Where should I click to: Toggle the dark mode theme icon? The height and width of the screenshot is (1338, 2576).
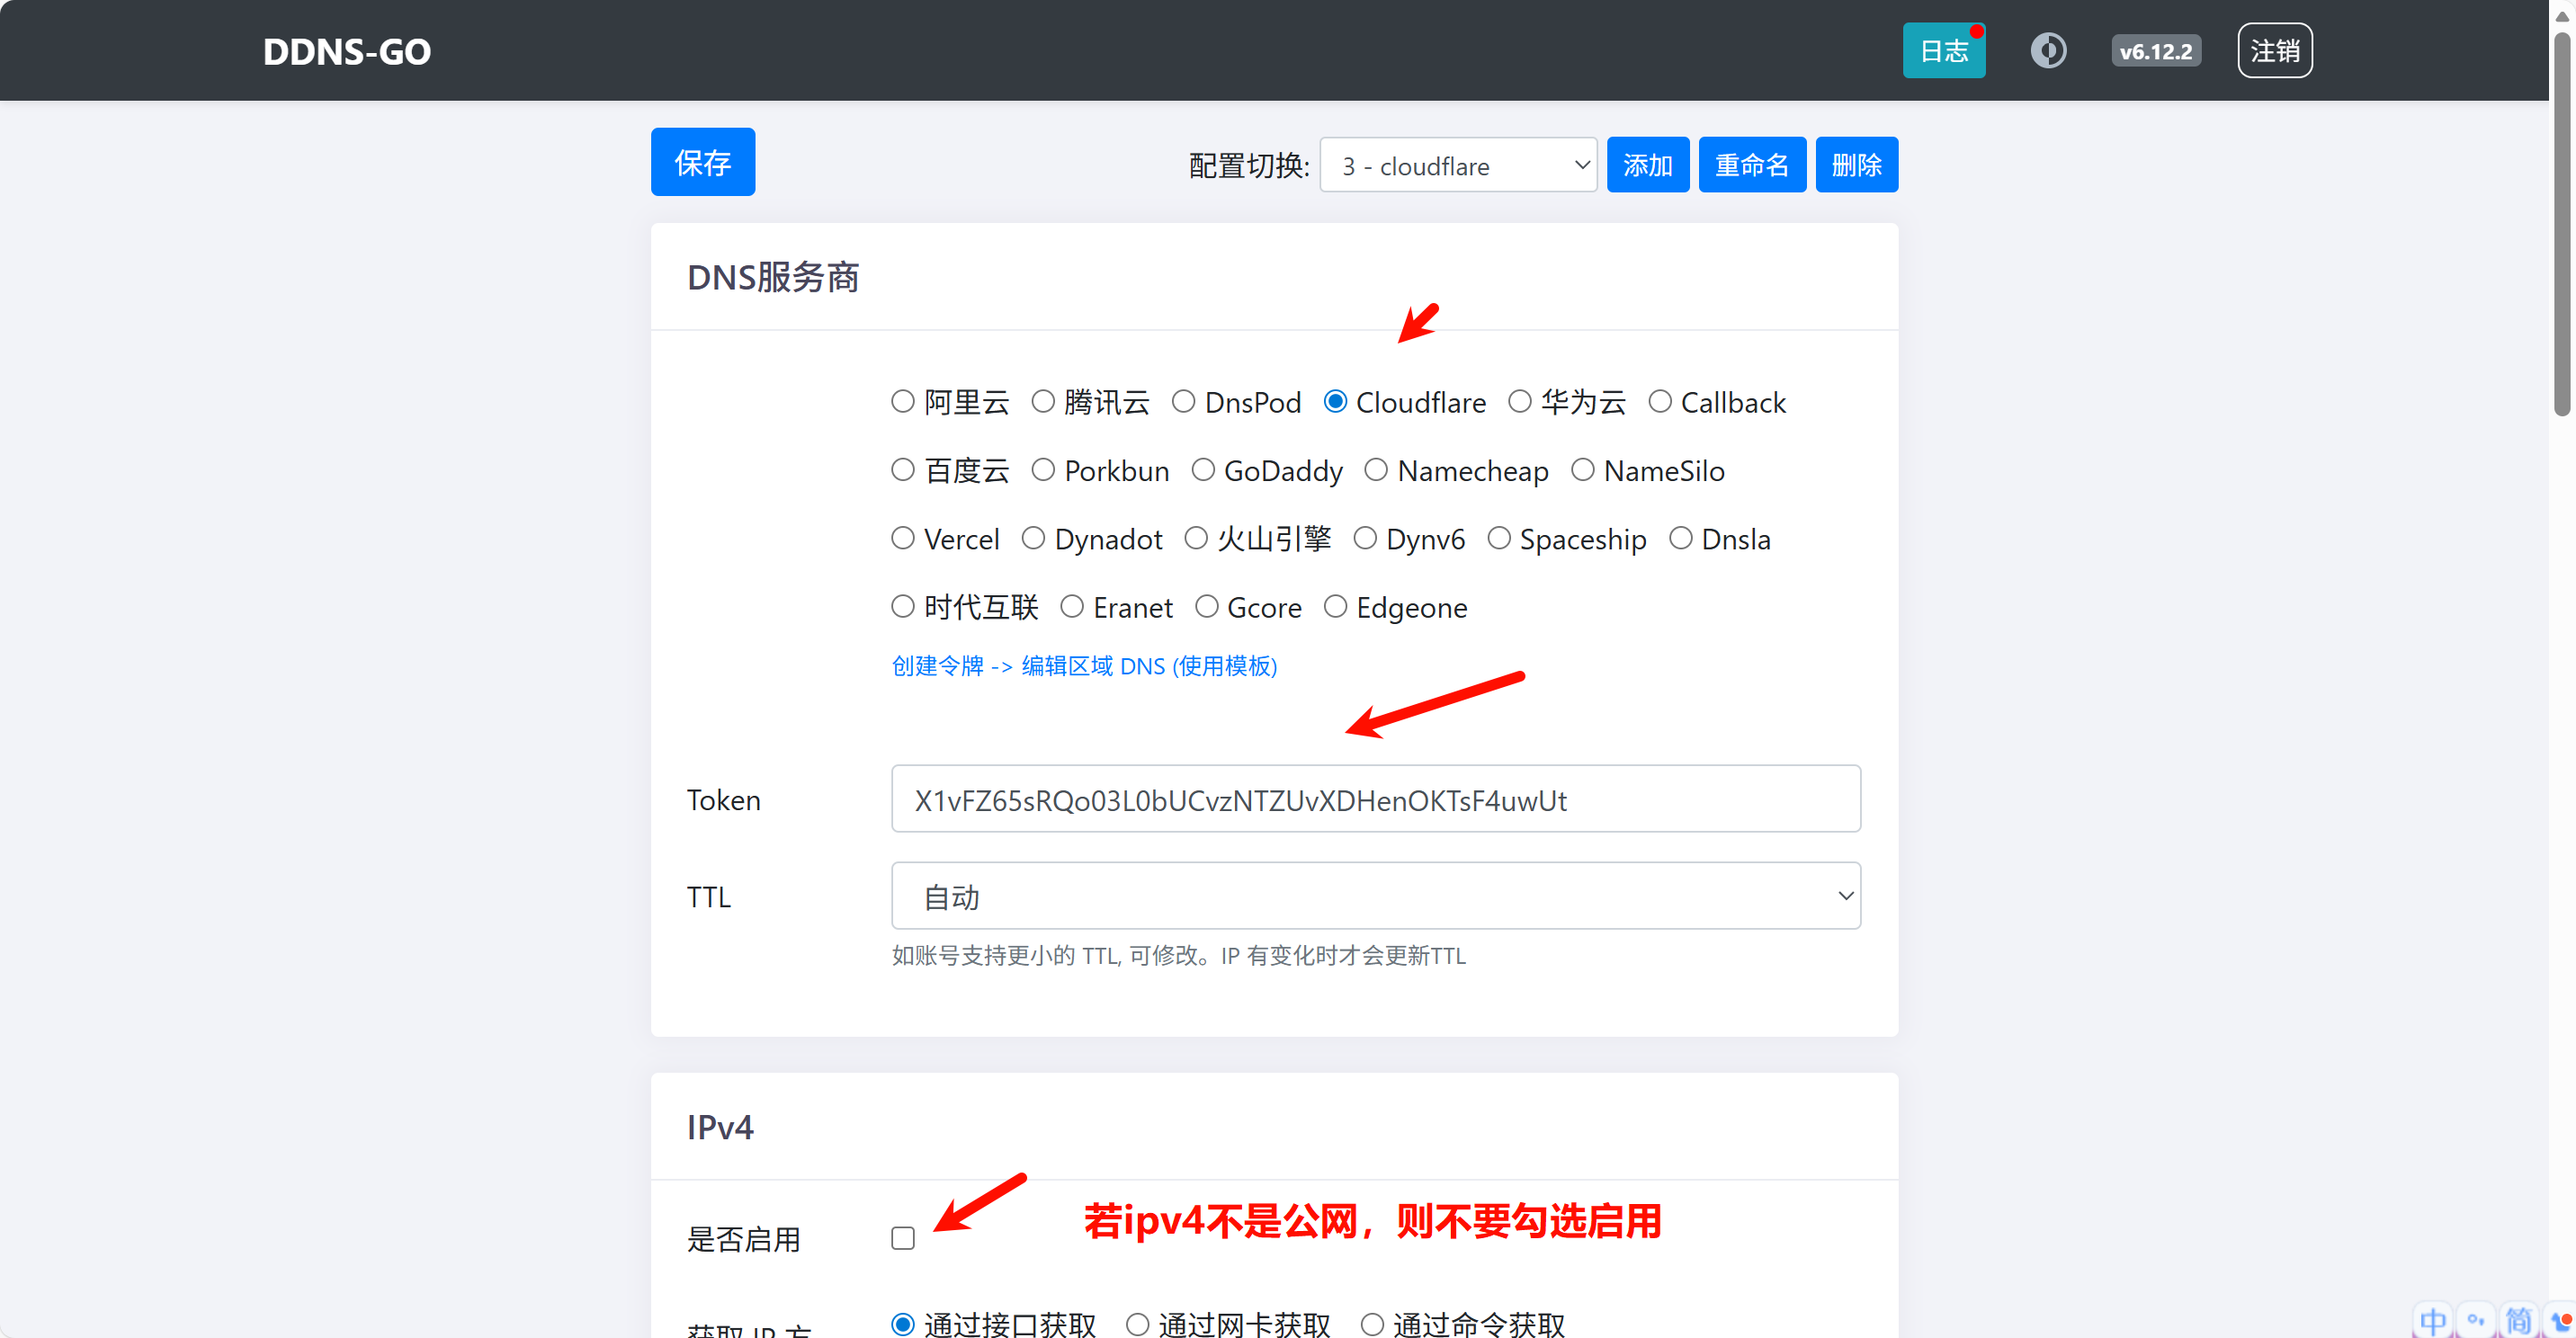pos(2047,50)
